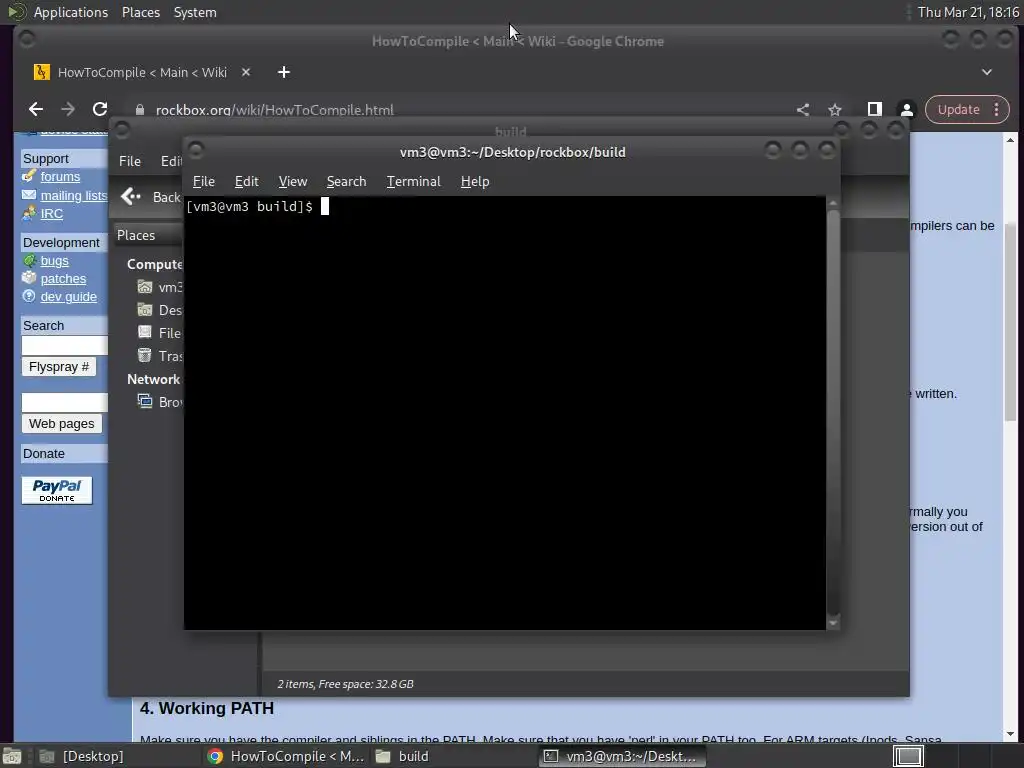Go back in Chrome
1024x768 pixels.
36,109
